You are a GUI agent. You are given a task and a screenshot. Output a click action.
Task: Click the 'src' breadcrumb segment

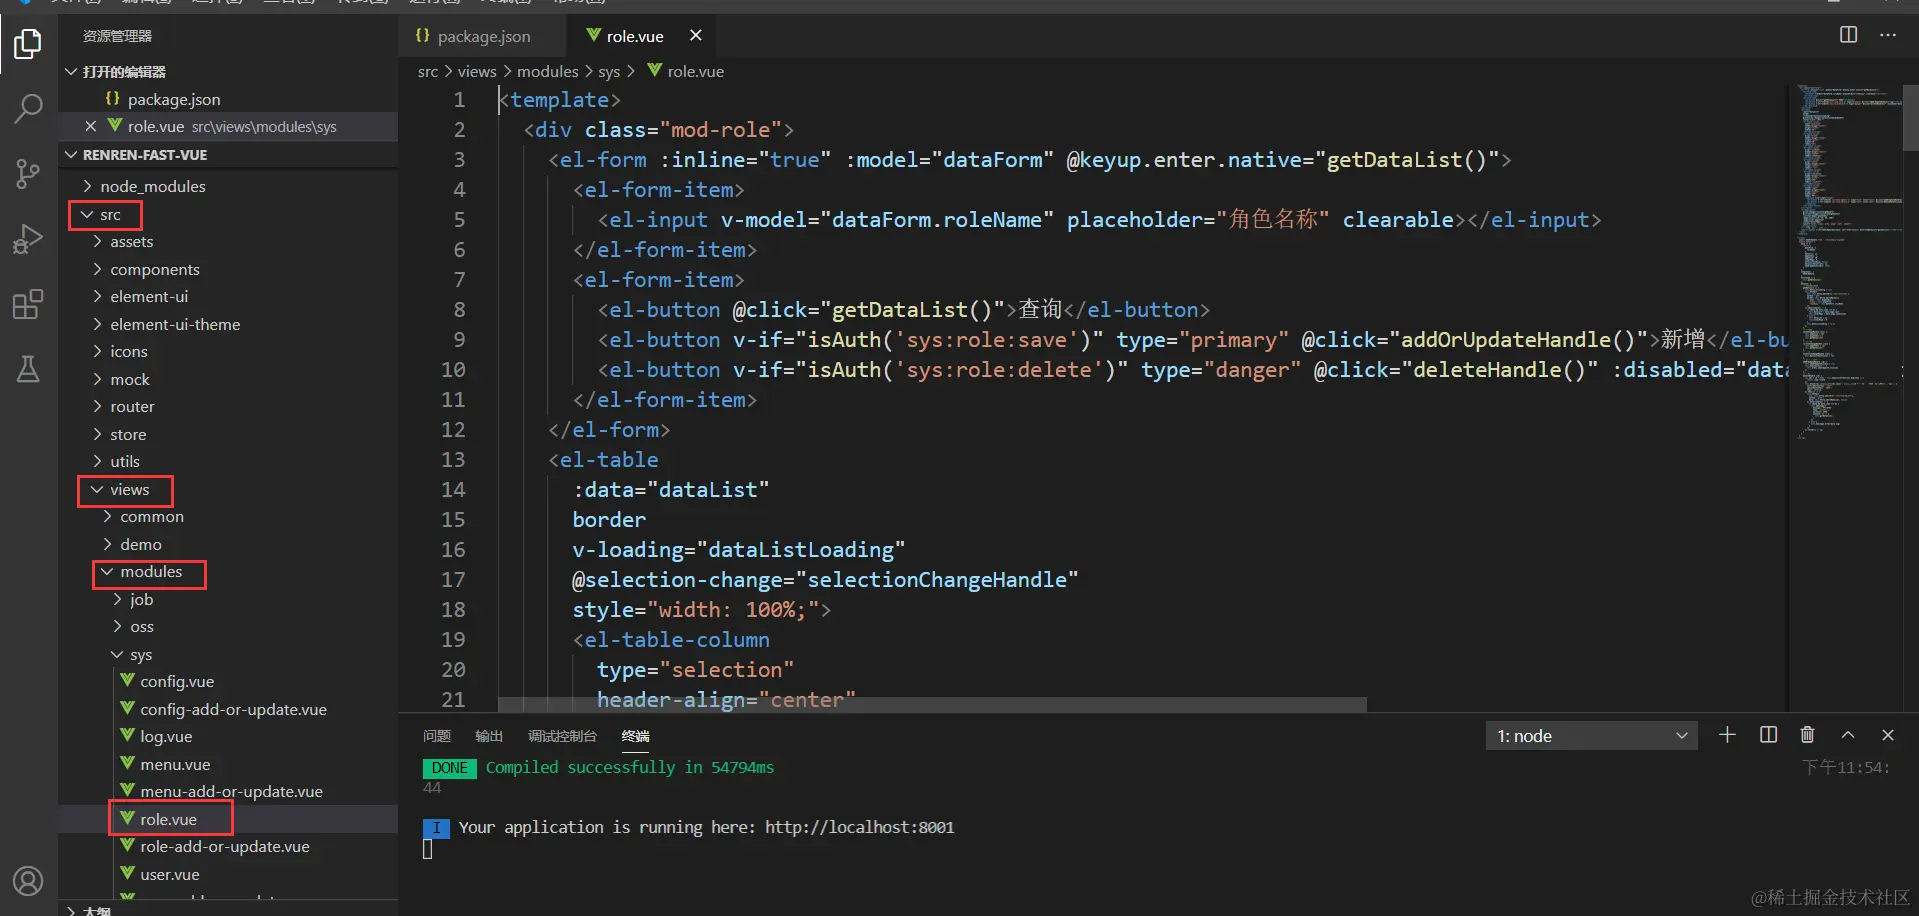[x=428, y=72]
